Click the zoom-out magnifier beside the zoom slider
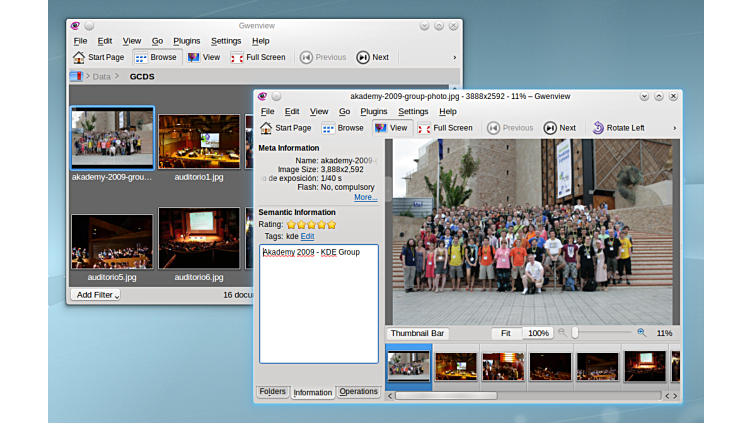Viewport: 752px width, 423px height. click(x=562, y=332)
